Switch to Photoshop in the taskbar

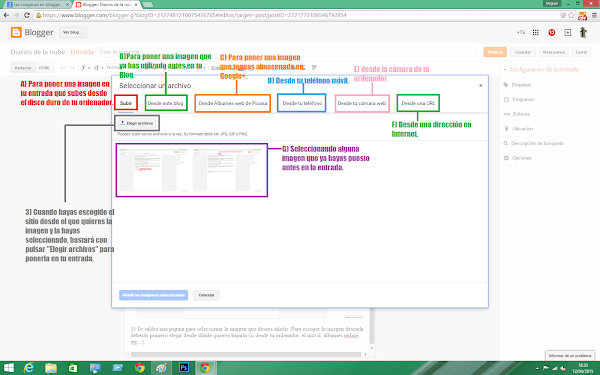[184, 368]
